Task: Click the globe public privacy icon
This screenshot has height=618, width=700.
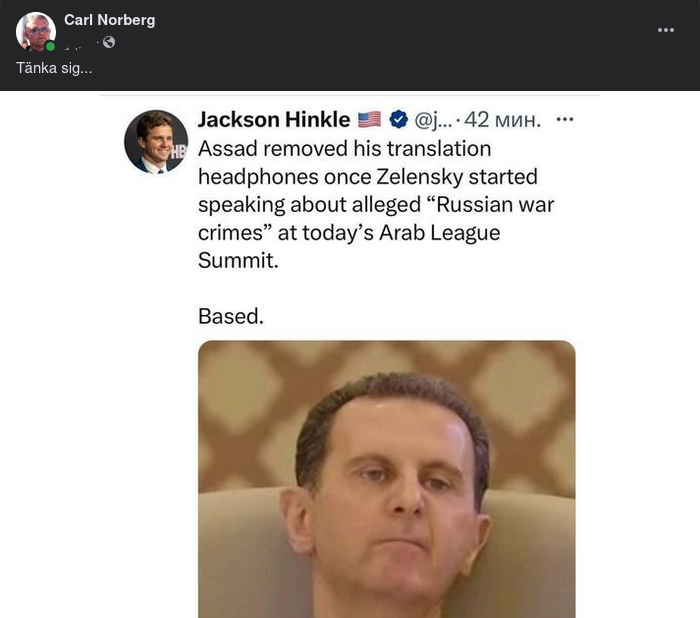Action: (x=109, y=42)
